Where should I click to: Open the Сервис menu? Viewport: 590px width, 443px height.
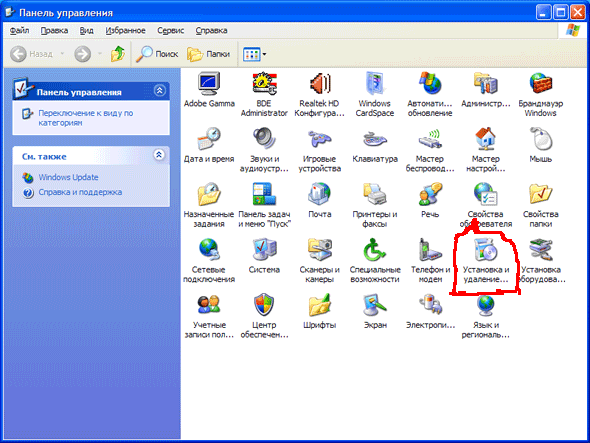(x=170, y=31)
